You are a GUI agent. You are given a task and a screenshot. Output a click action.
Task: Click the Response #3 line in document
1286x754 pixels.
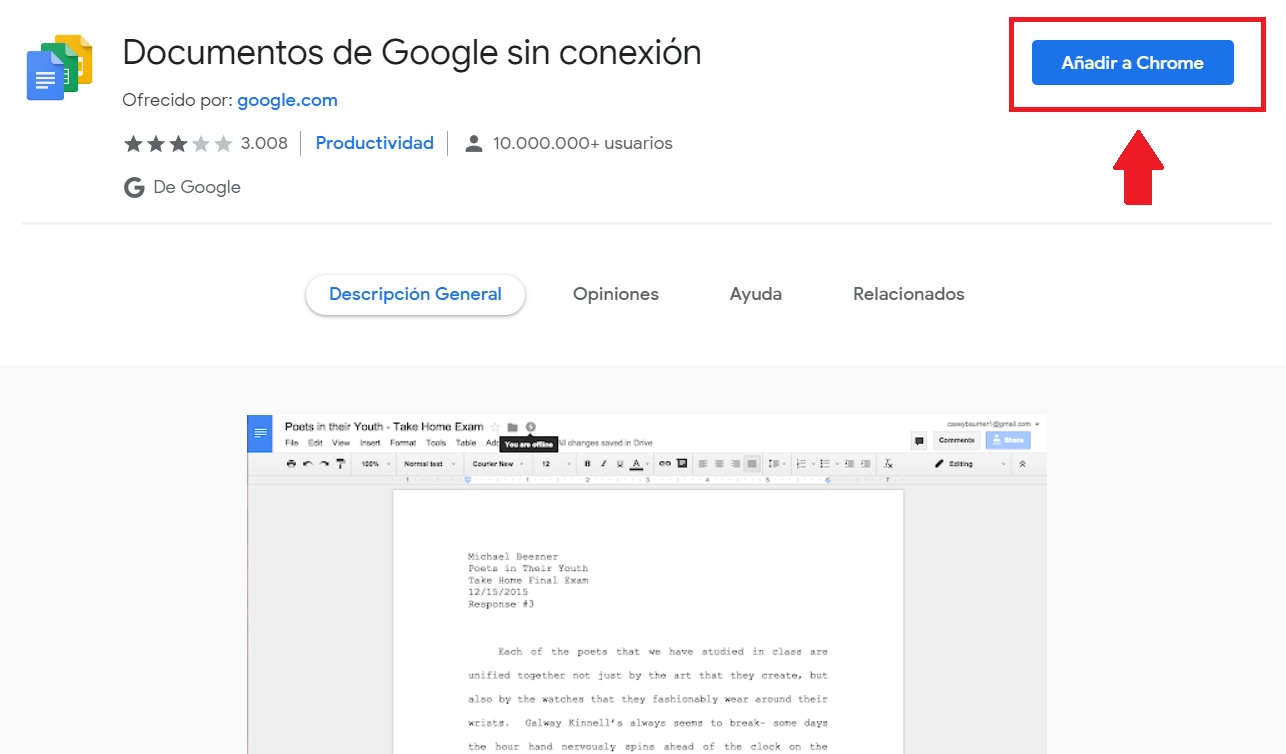pyautogui.click(x=501, y=604)
